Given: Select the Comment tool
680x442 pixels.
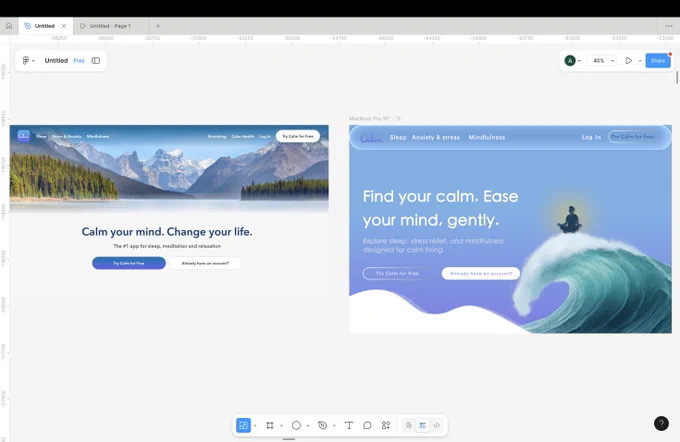Looking at the screenshot, I should click(x=367, y=425).
